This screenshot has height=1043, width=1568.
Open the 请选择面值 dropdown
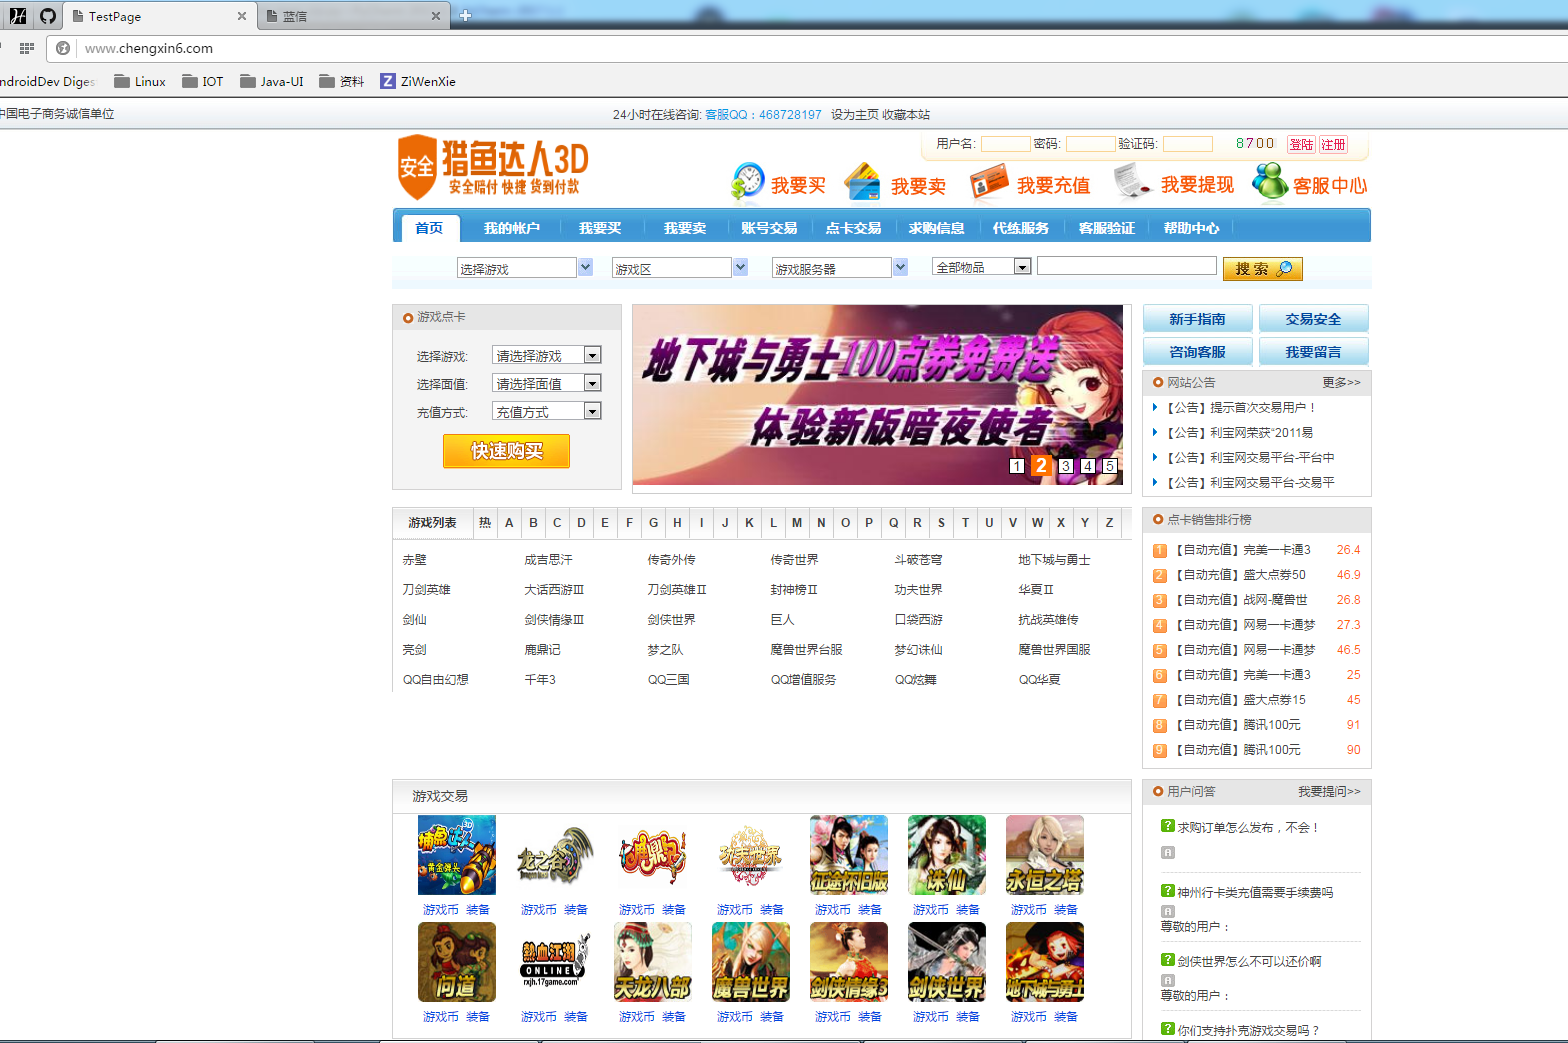[546, 383]
